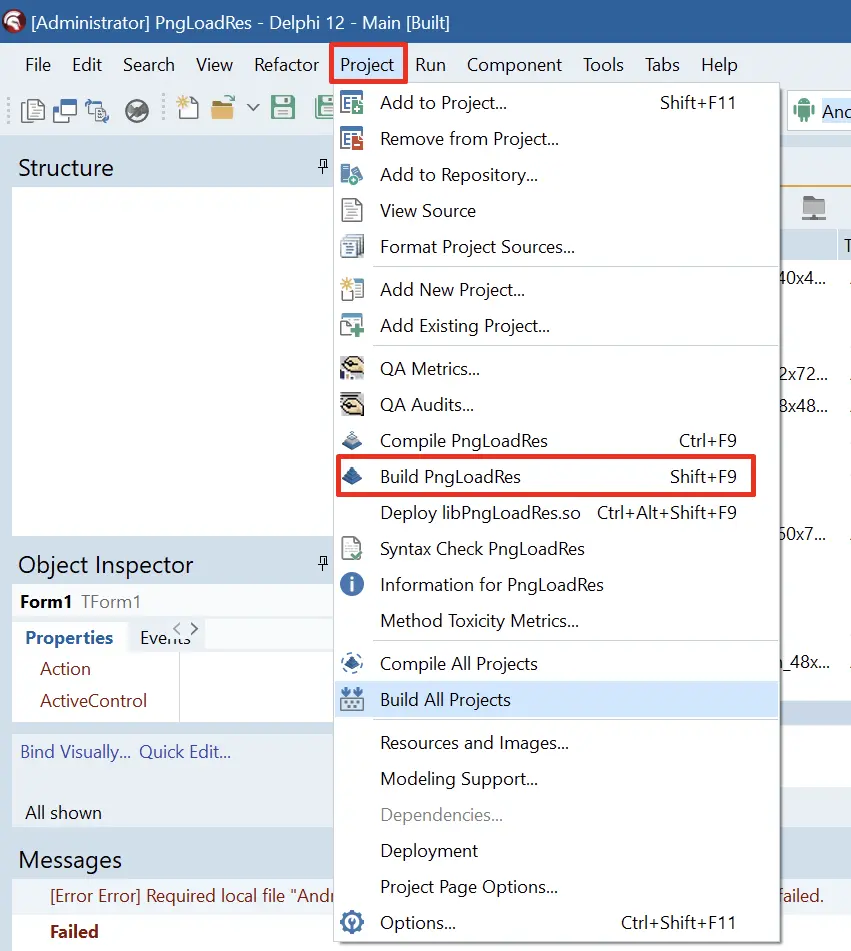
Task: Click the Remove from Project icon
Action: coord(352,139)
